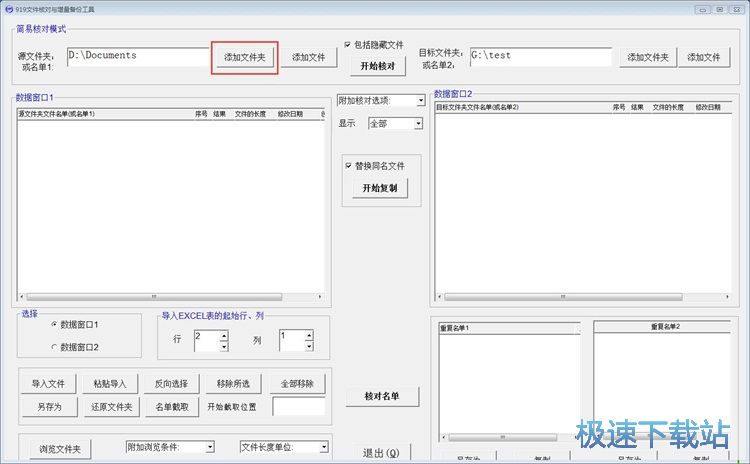
Task: Click the 结果 column header in 数据窗口2
Action: (x=637, y=107)
